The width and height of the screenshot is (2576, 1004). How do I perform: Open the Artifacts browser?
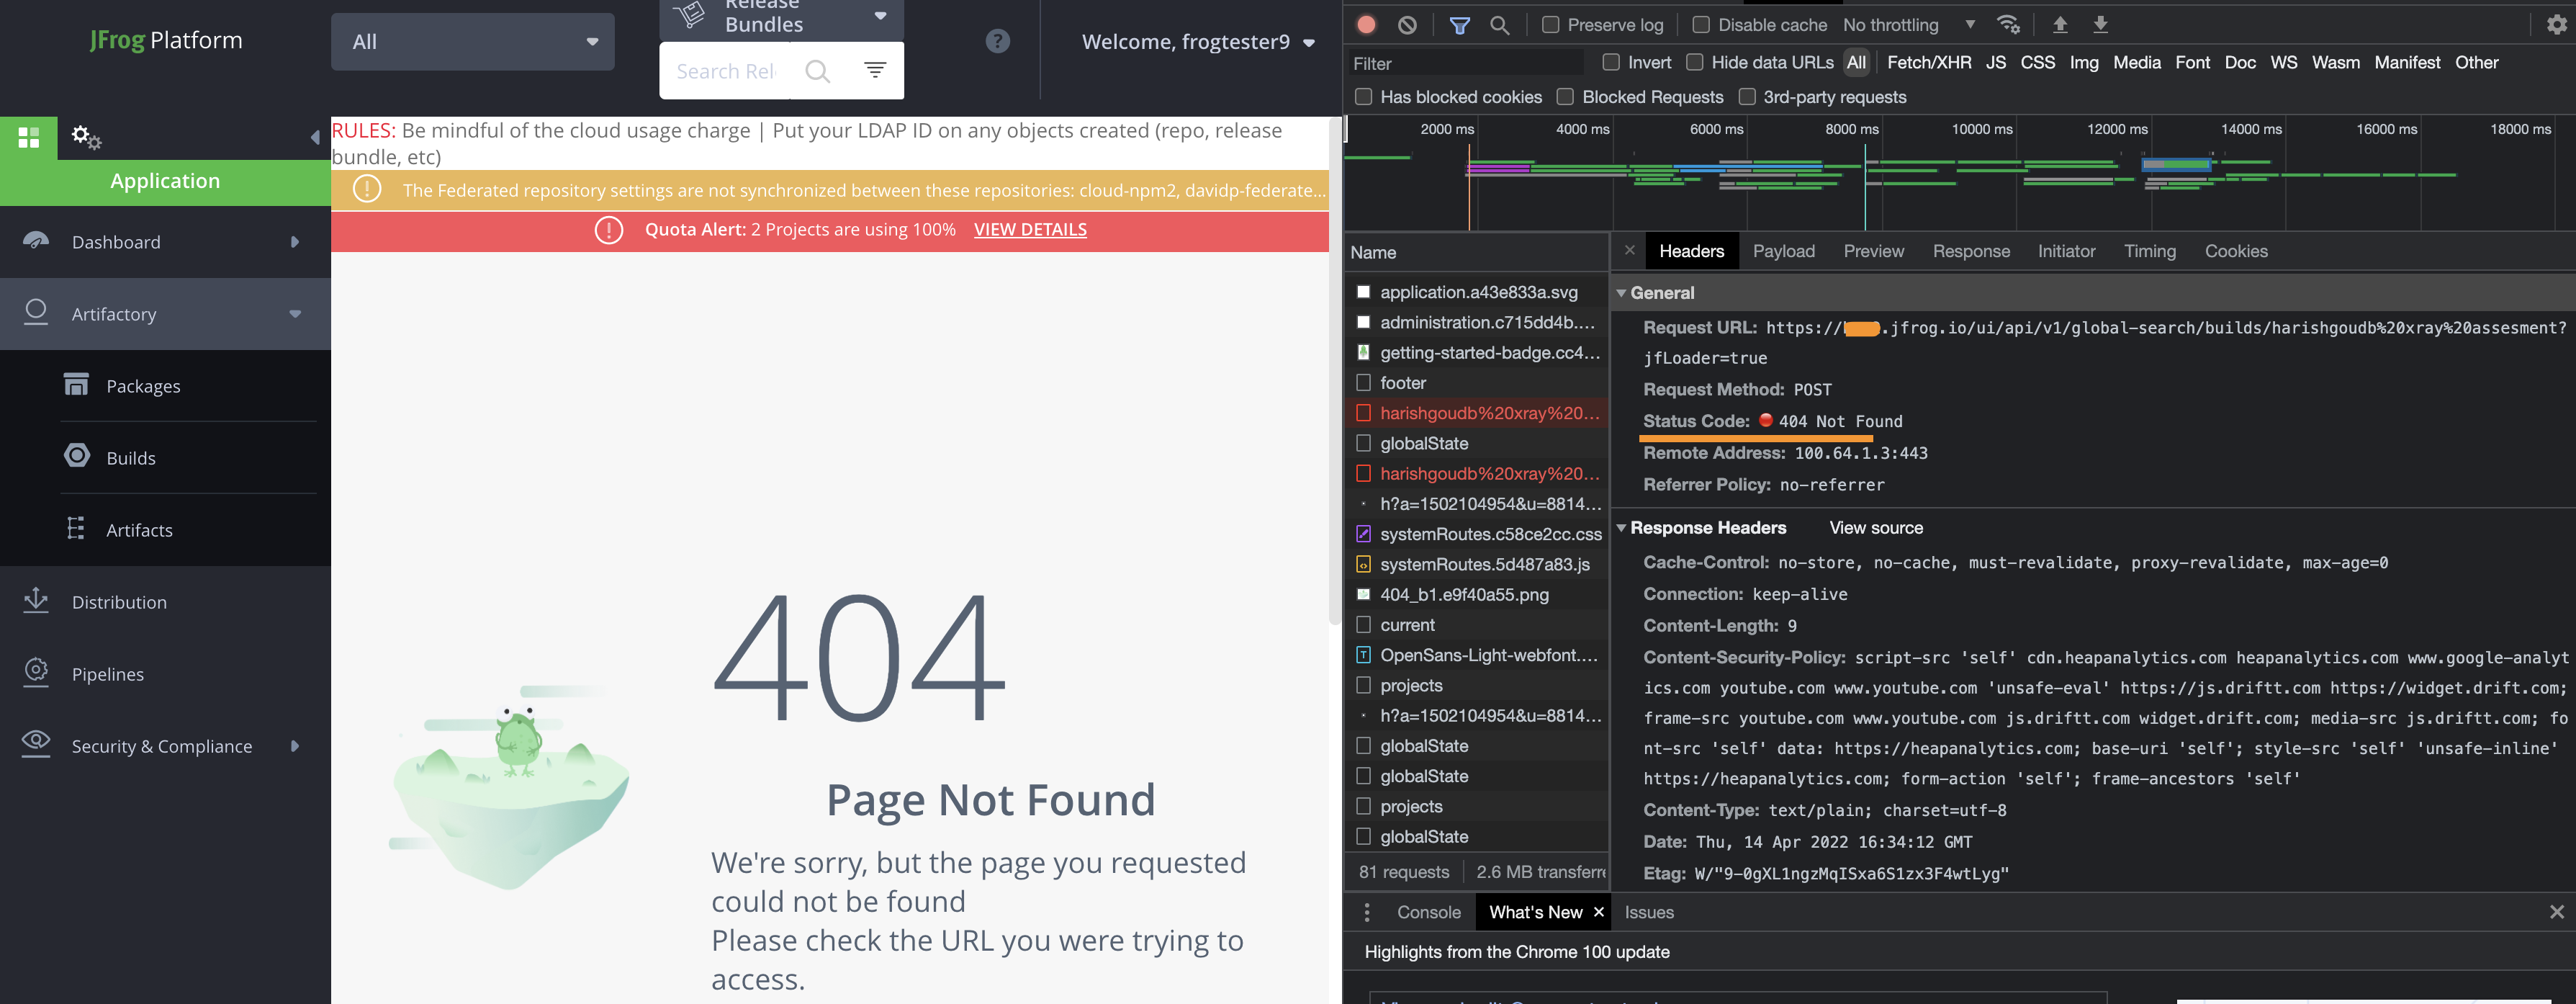click(x=139, y=529)
